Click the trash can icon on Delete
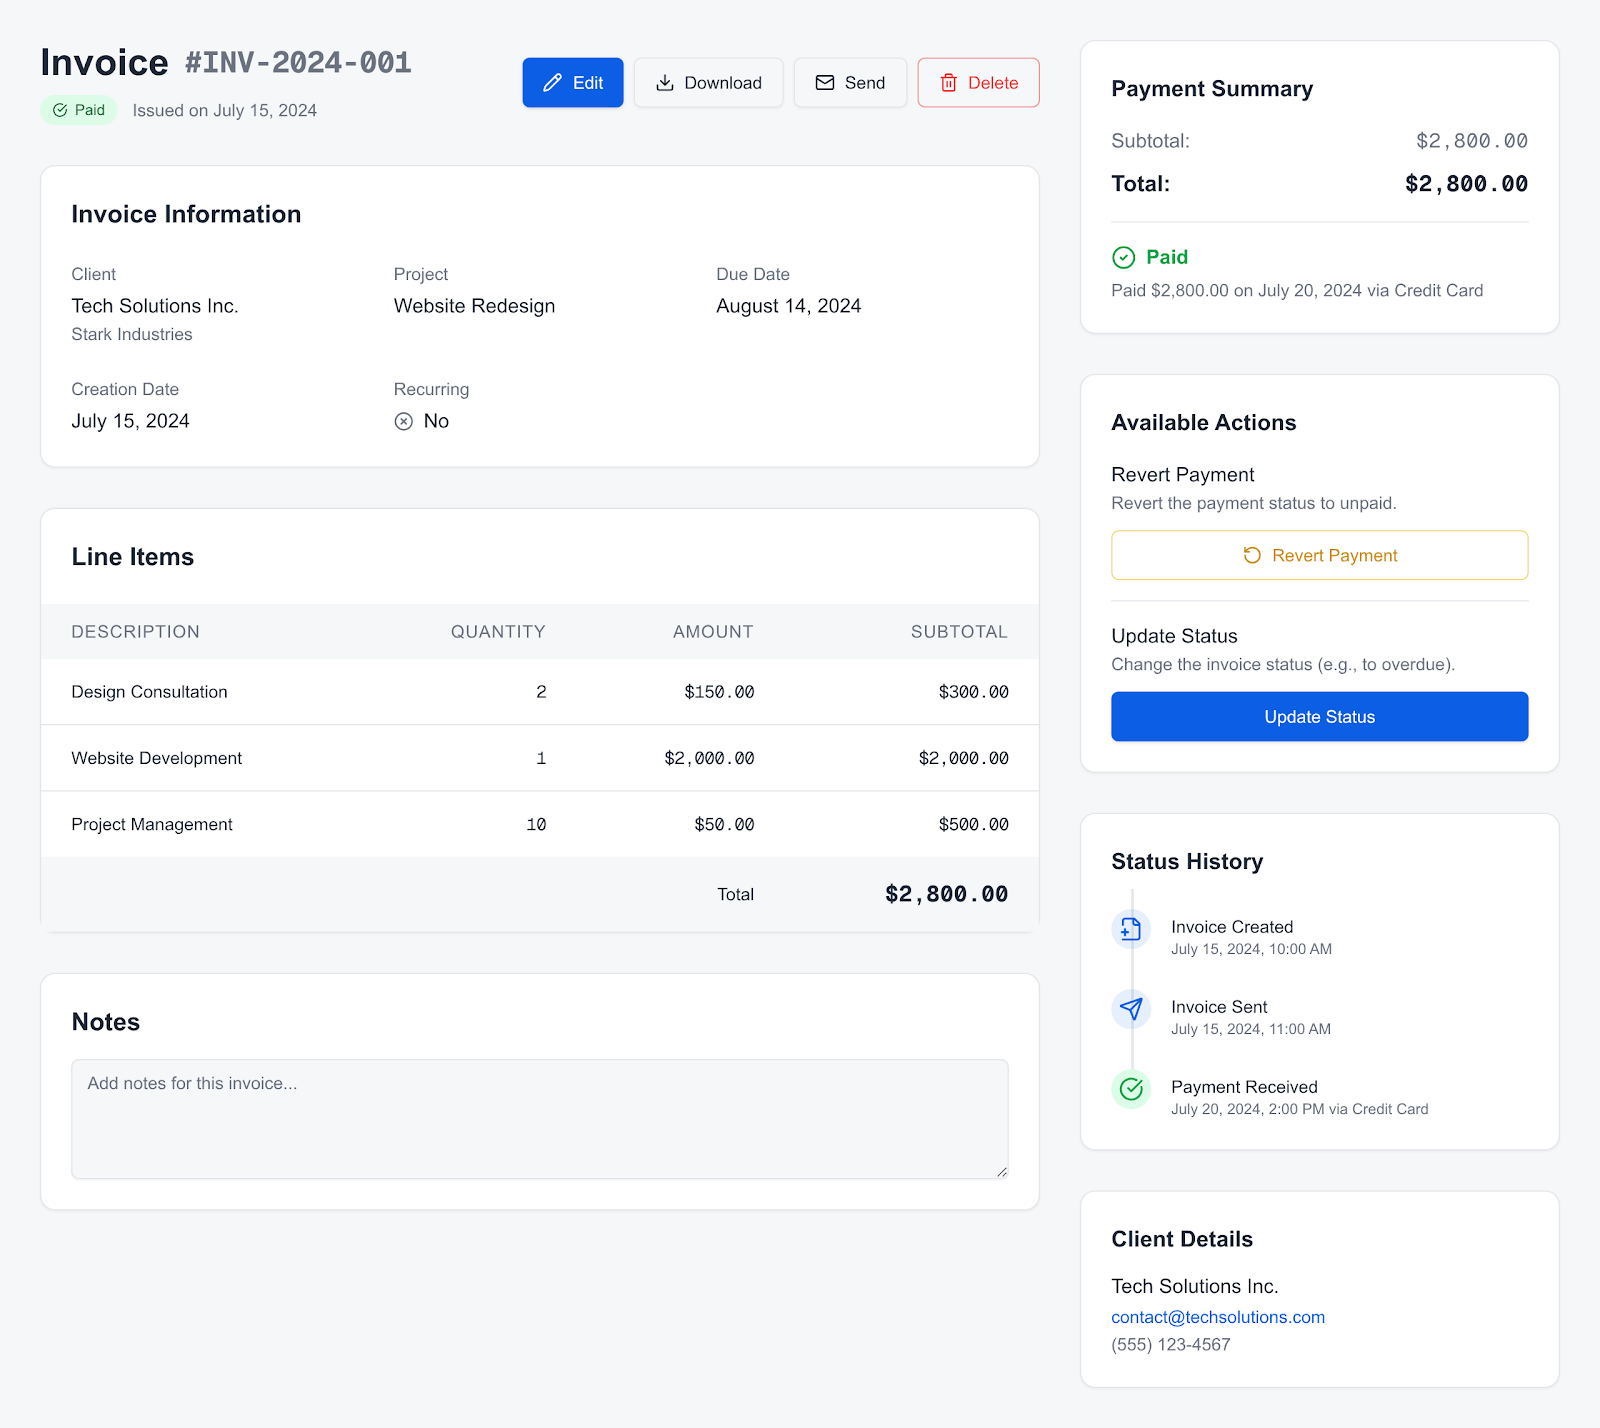The height and width of the screenshot is (1428, 1600). [x=948, y=83]
